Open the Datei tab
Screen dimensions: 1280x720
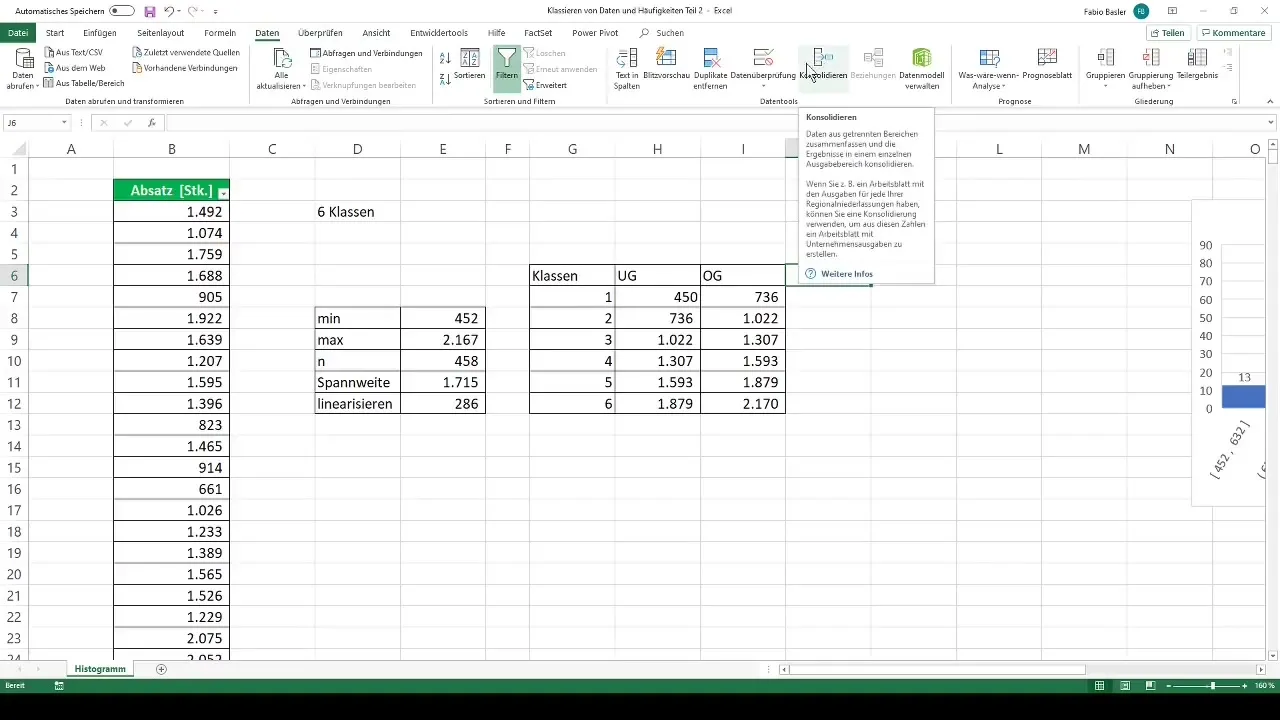[x=18, y=33]
